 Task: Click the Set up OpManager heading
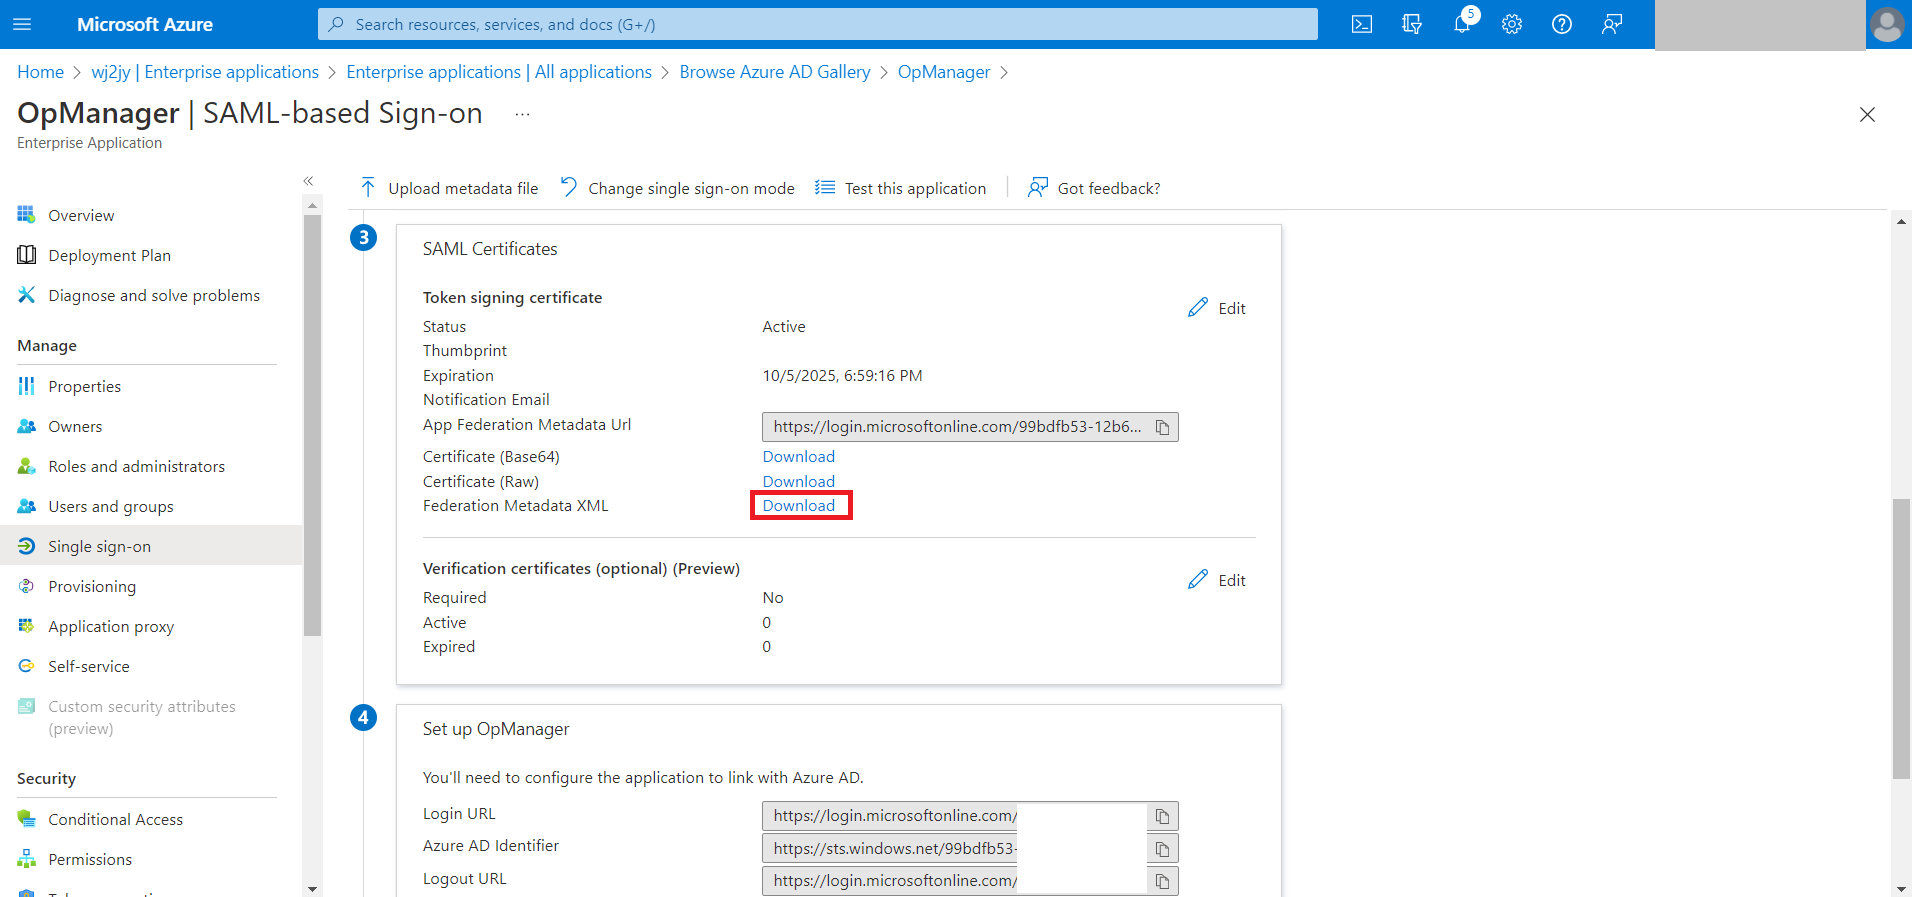pos(496,729)
